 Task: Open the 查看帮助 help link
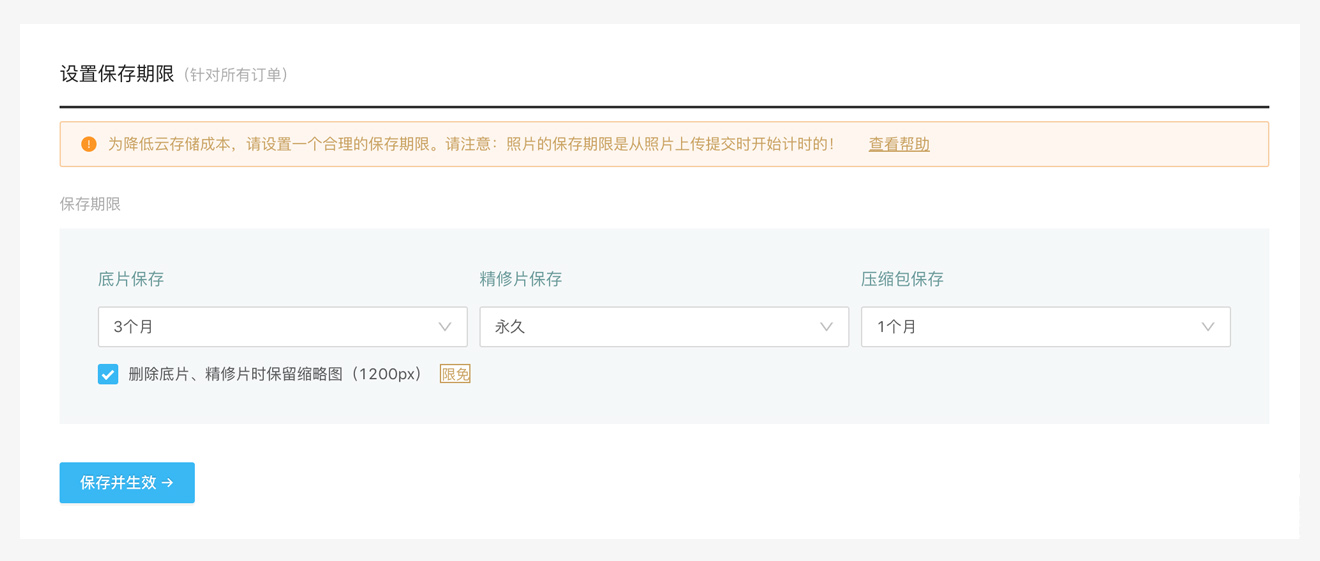pos(898,144)
